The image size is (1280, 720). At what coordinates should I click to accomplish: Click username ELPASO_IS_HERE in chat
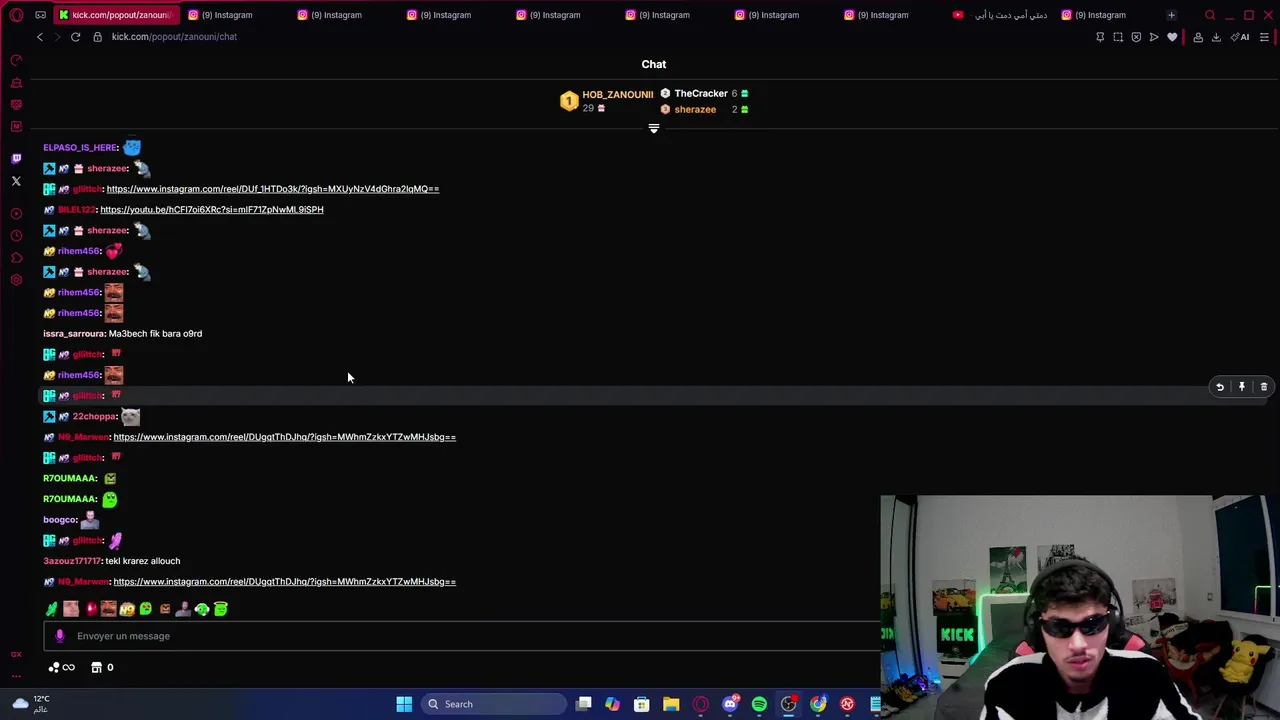(x=80, y=148)
